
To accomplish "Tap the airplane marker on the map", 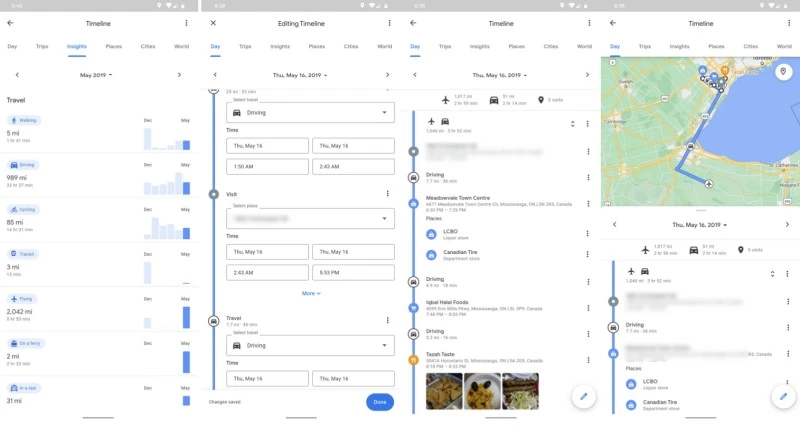I will (x=709, y=184).
